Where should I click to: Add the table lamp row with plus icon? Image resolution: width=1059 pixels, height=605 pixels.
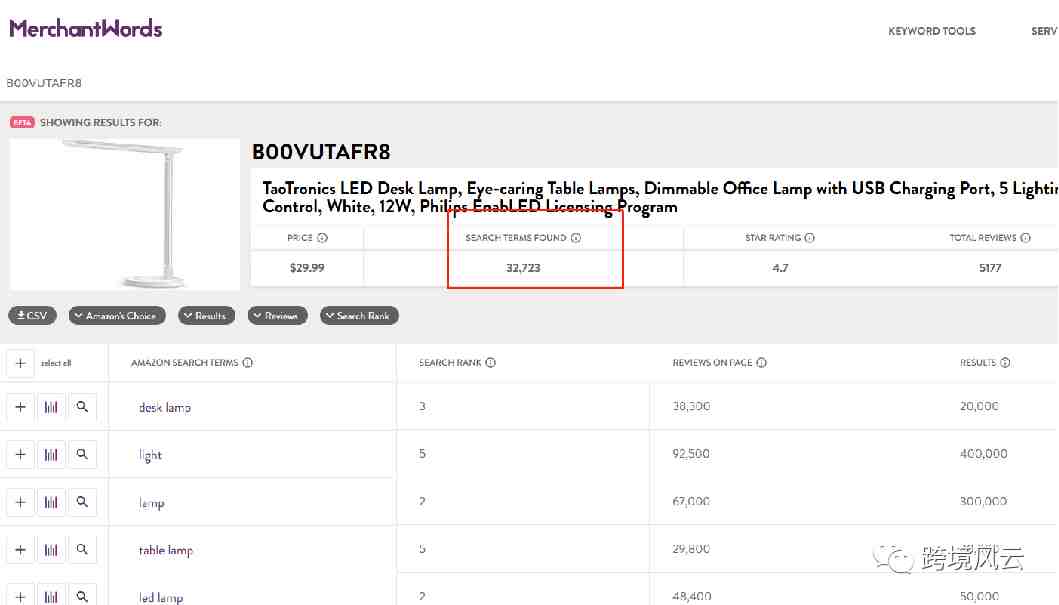click(x=20, y=550)
